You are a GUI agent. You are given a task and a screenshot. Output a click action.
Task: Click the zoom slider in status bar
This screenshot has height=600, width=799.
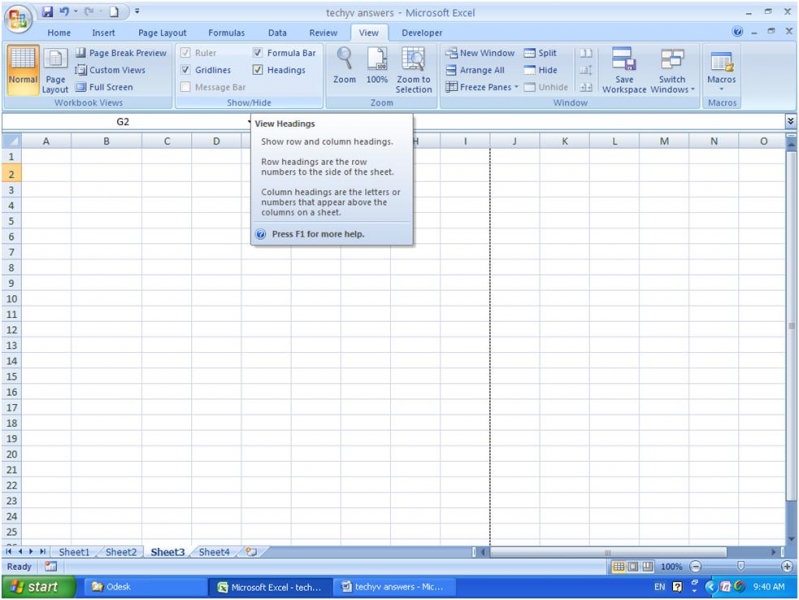click(741, 567)
